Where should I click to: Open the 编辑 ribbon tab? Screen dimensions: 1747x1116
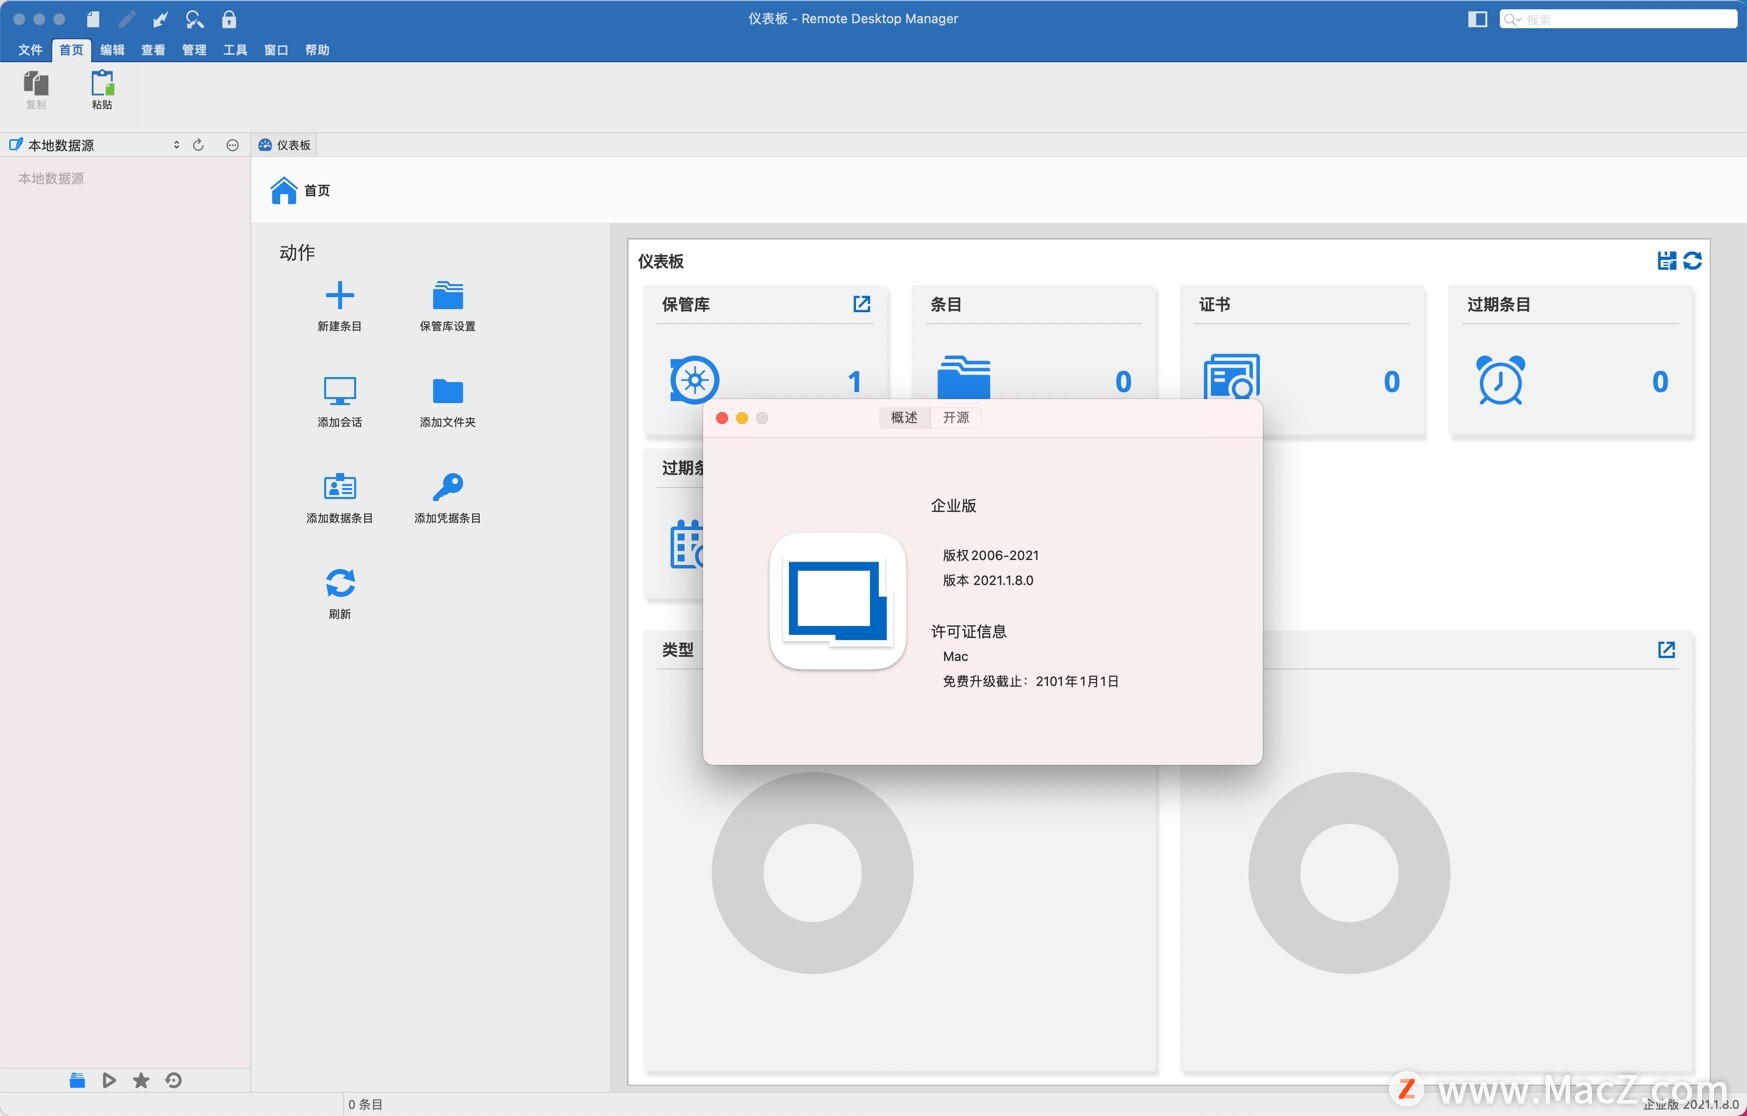click(x=112, y=50)
